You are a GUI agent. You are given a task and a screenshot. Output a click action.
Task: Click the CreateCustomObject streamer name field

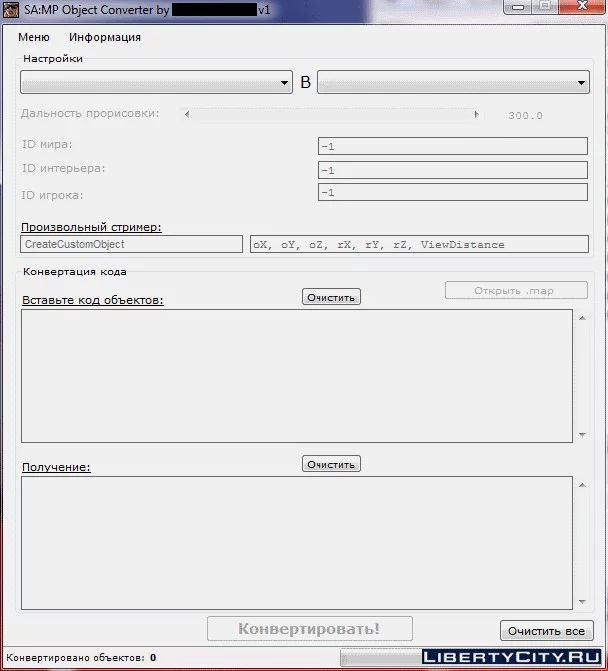click(131, 244)
